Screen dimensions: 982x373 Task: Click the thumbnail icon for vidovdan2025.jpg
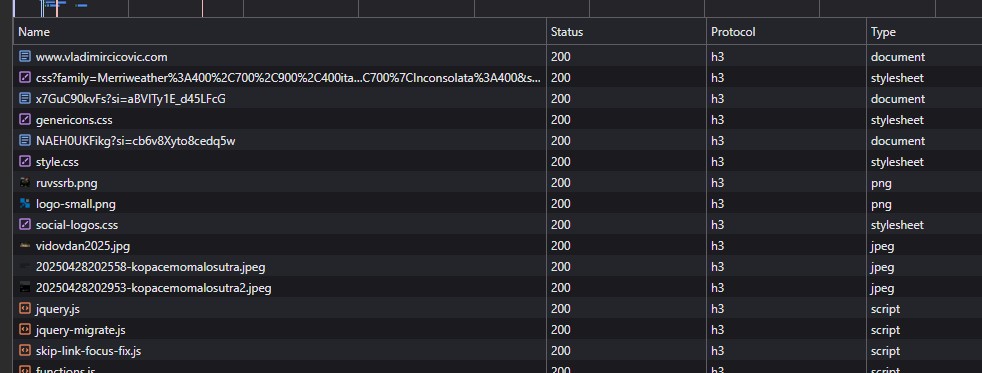click(x=25, y=246)
